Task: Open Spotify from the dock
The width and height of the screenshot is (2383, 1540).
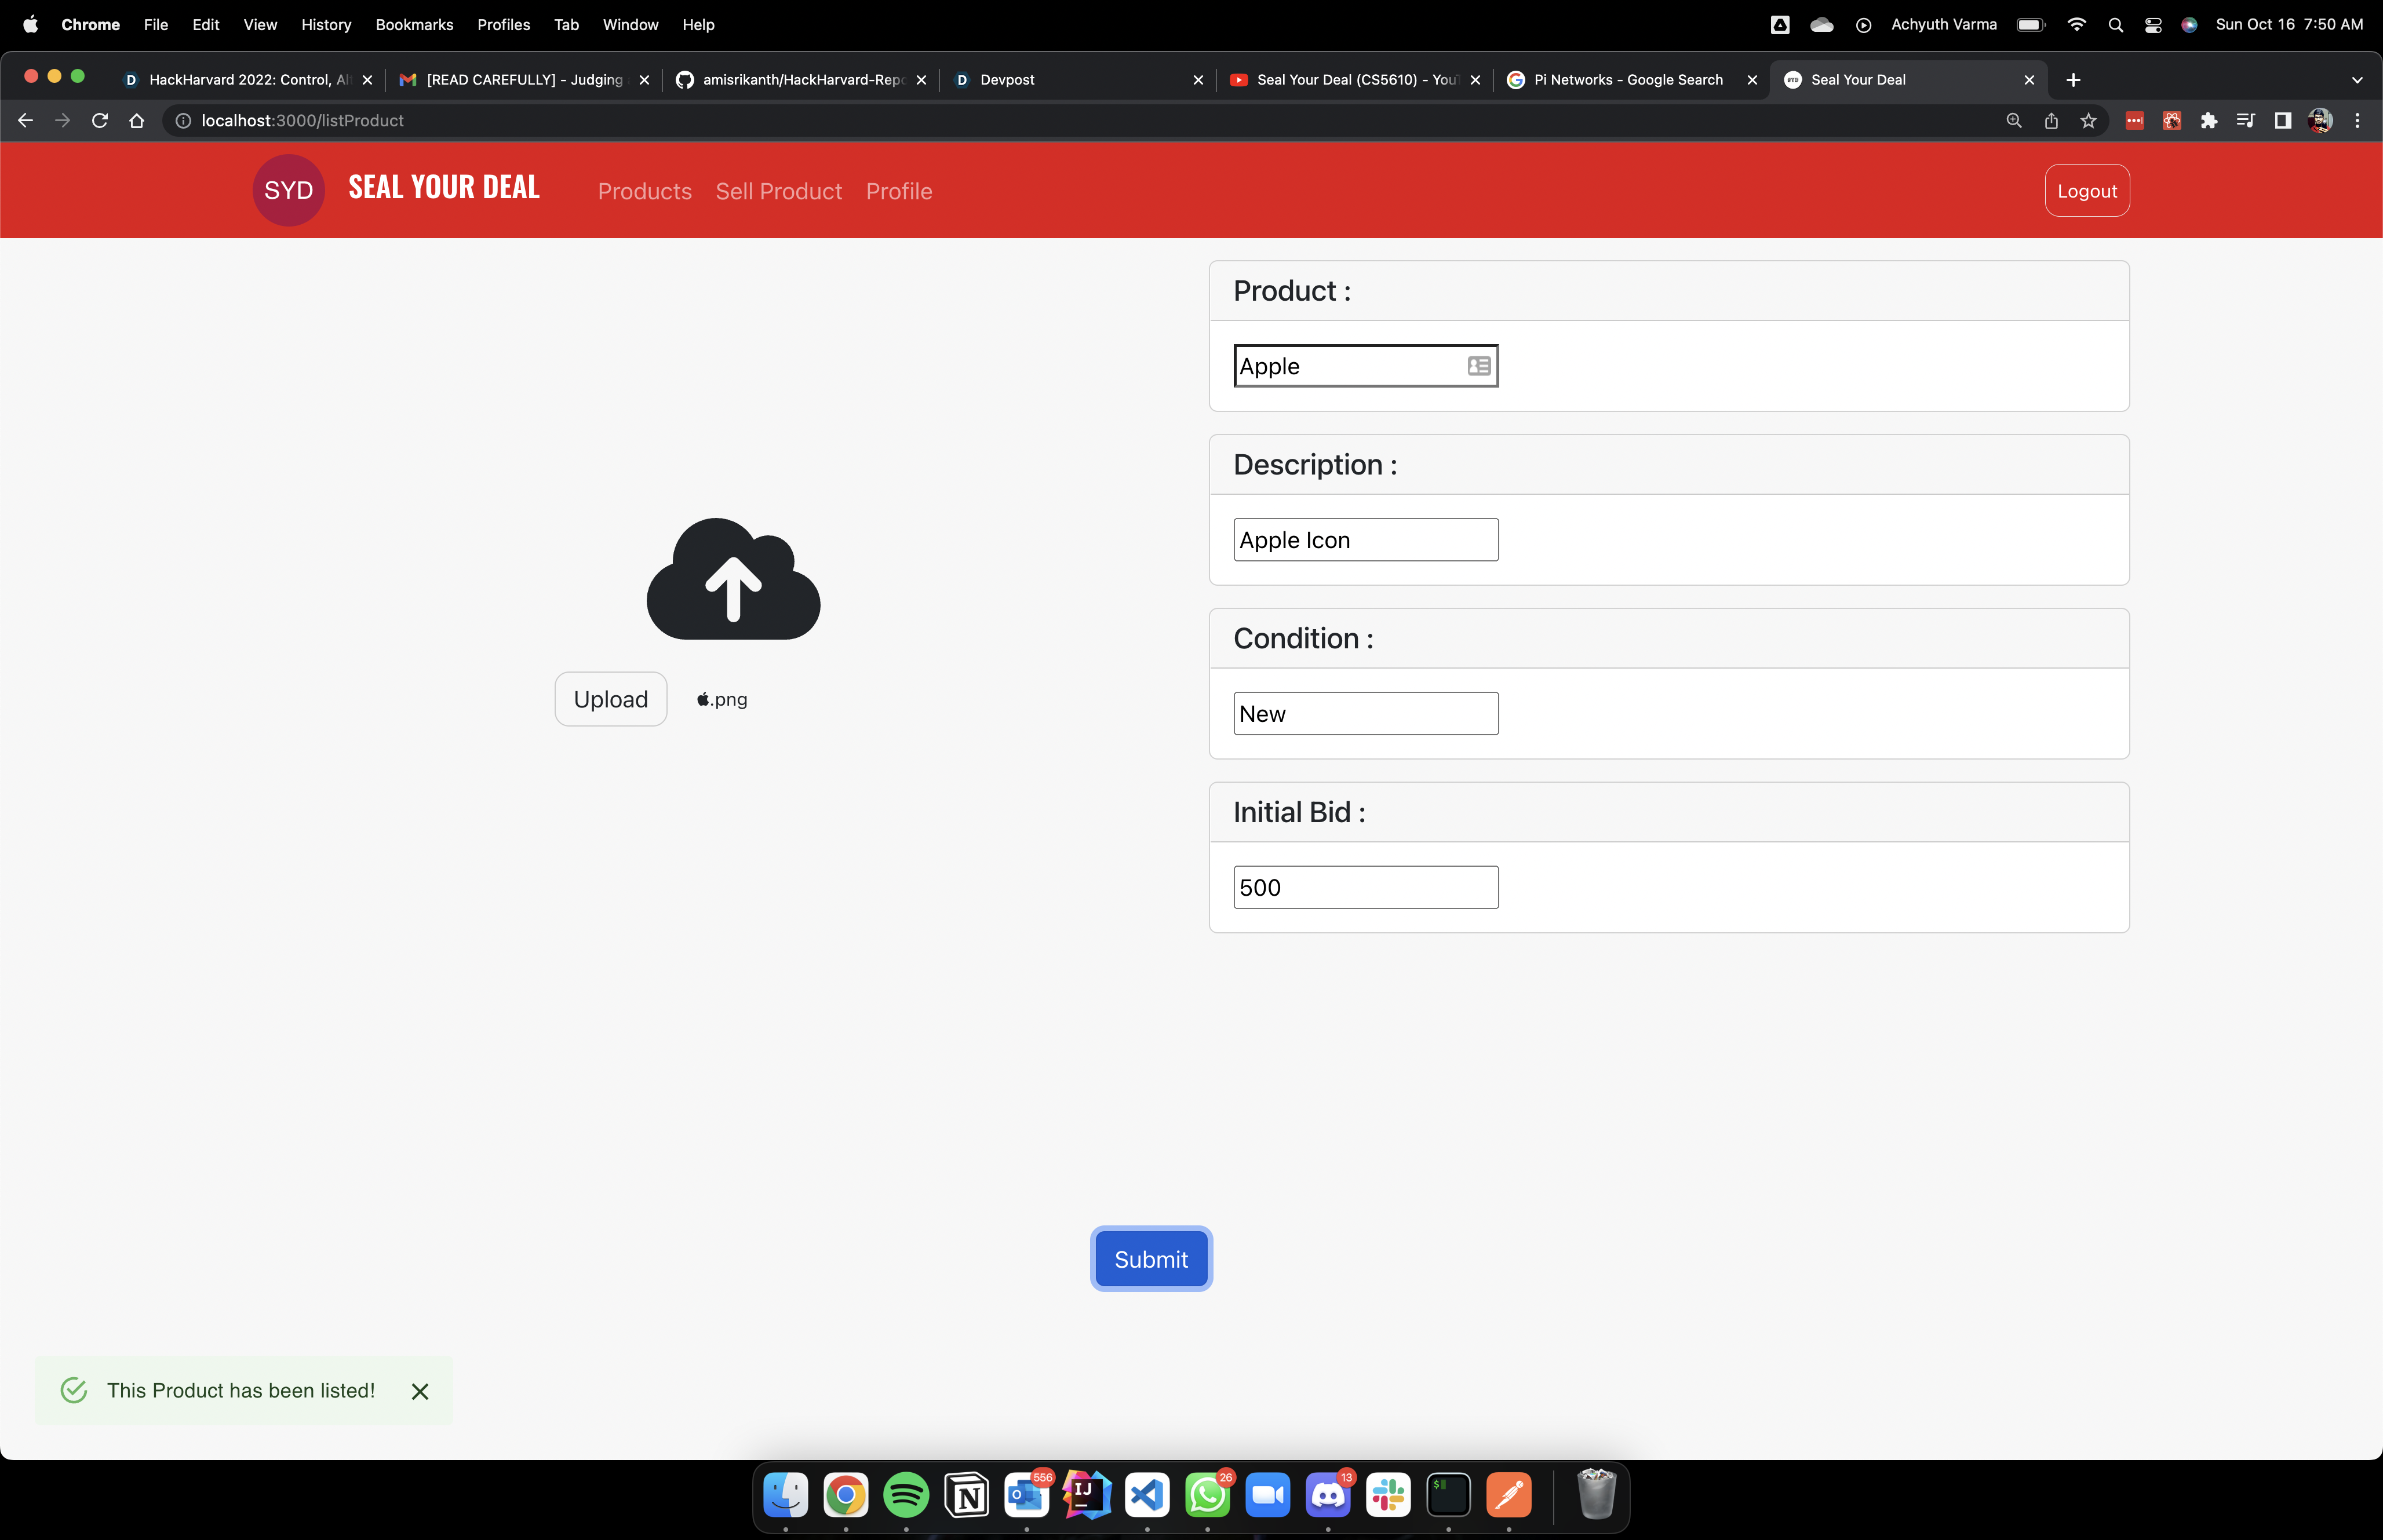Action: tap(906, 1495)
